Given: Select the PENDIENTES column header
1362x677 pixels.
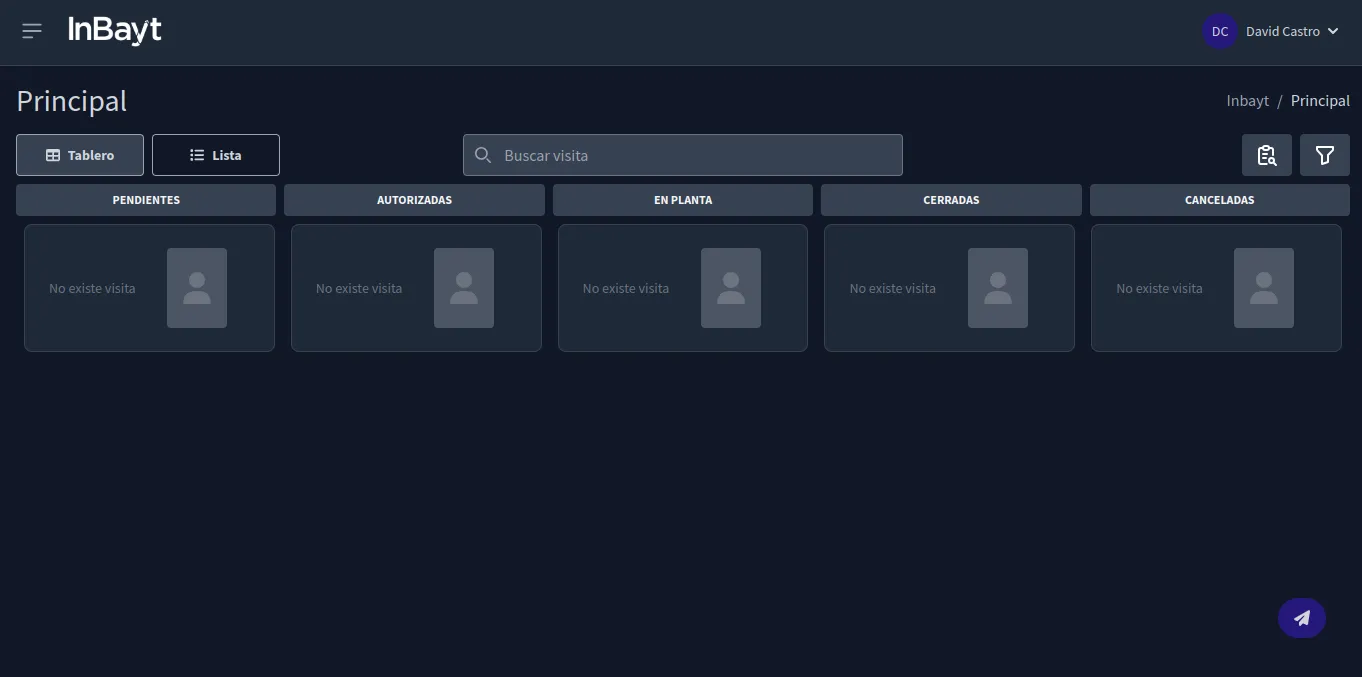Looking at the screenshot, I should pyautogui.click(x=146, y=199).
